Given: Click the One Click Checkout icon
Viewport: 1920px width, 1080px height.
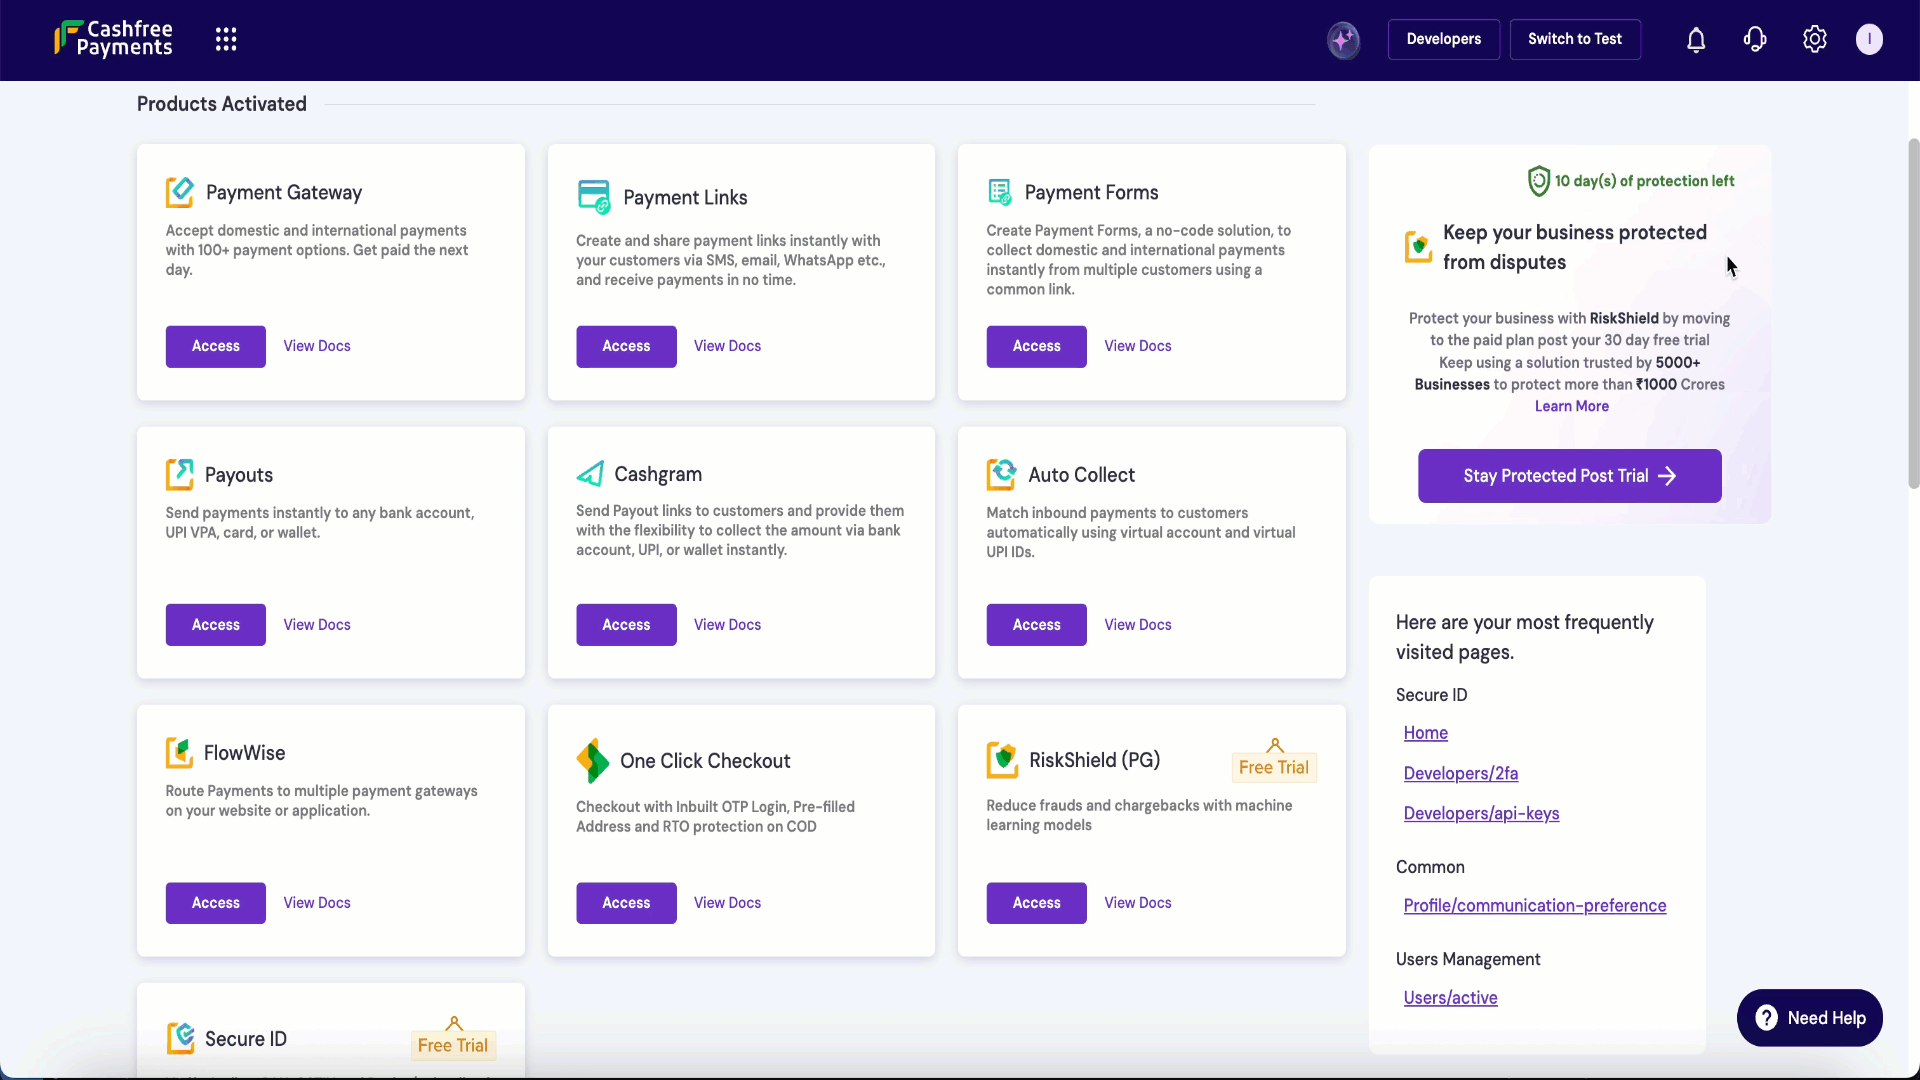Looking at the screenshot, I should (x=592, y=761).
